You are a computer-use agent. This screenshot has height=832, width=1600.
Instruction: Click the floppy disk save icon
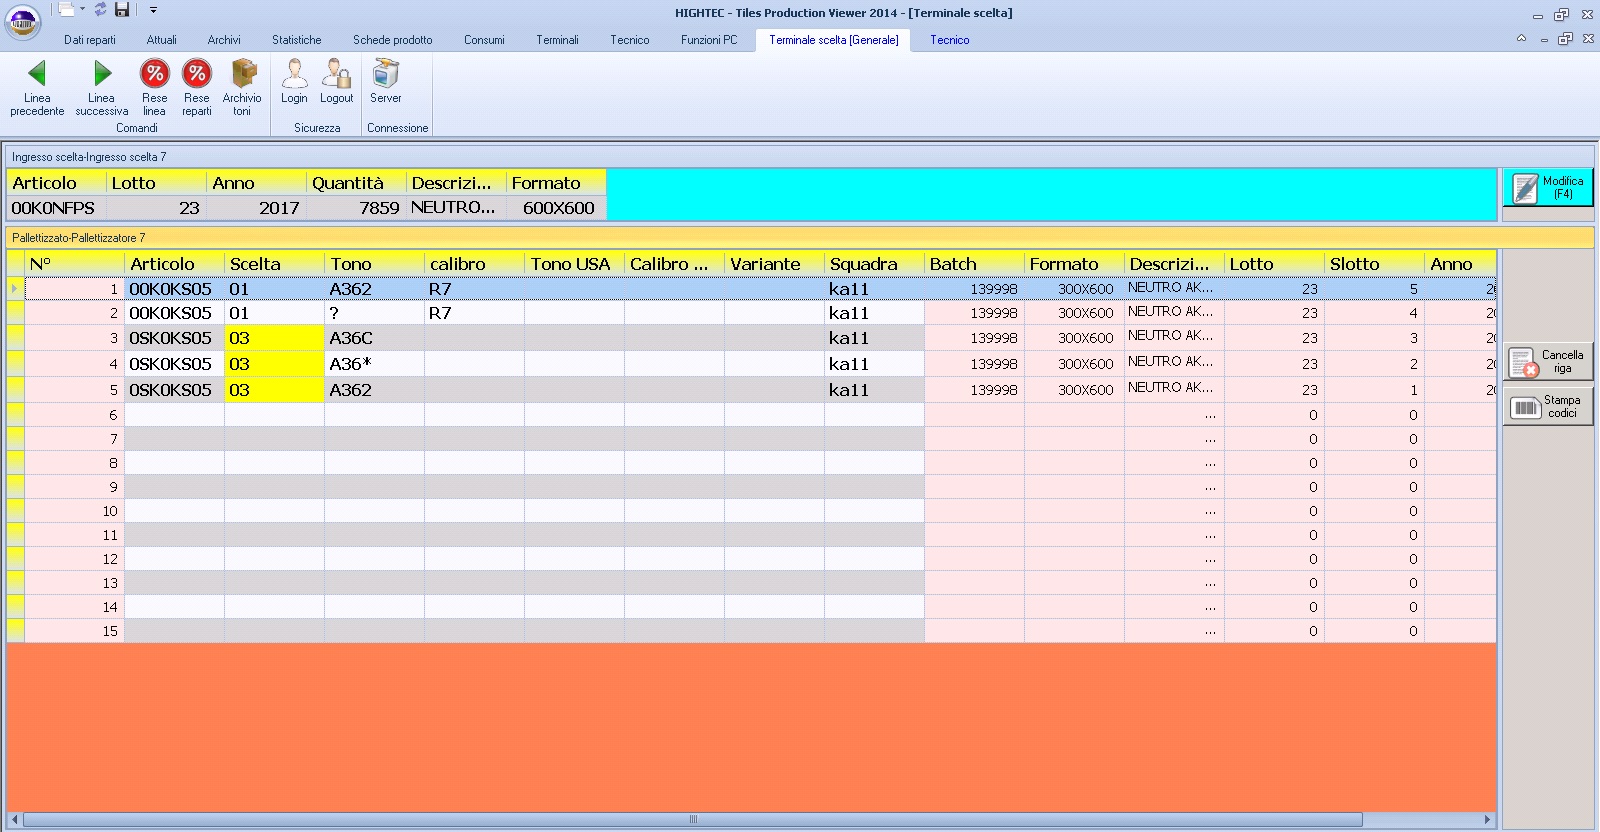point(122,10)
